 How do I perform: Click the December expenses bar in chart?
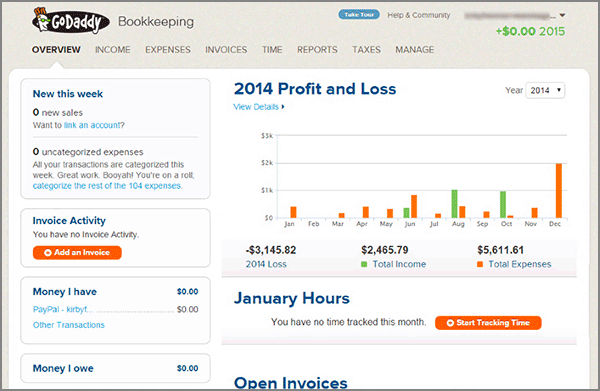[x=559, y=191]
